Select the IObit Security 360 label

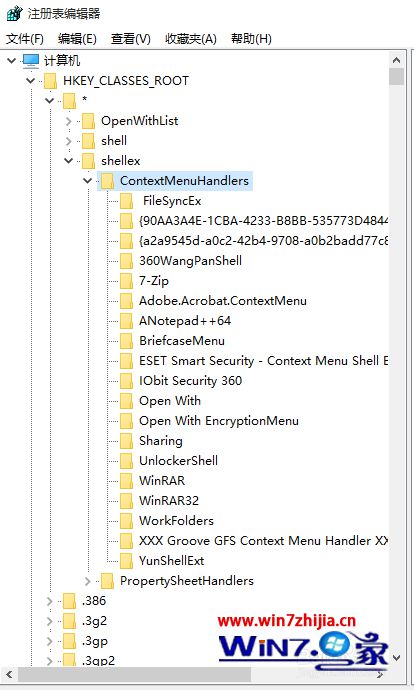click(191, 381)
